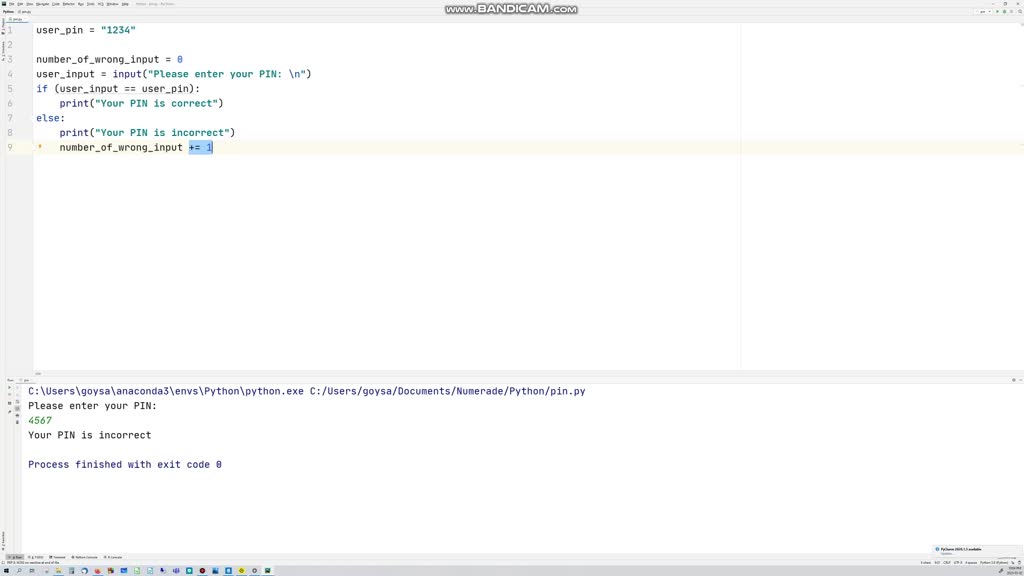
Task: Open File Explorer from the taskbar
Action: pos(59,571)
